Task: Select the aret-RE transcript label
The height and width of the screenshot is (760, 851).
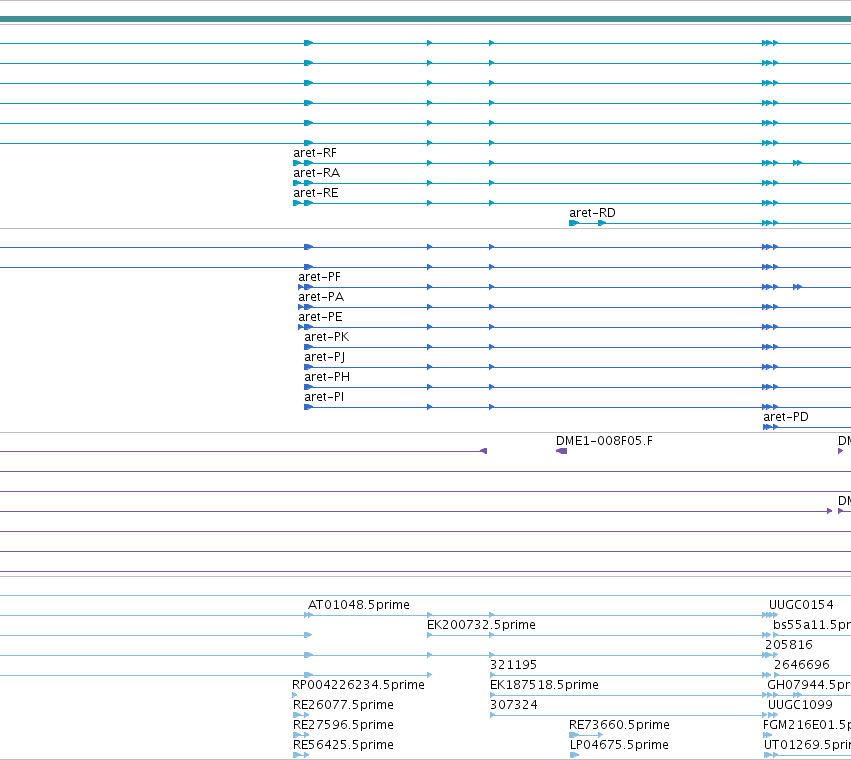Action: pyautogui.click(x=316, y=193)
